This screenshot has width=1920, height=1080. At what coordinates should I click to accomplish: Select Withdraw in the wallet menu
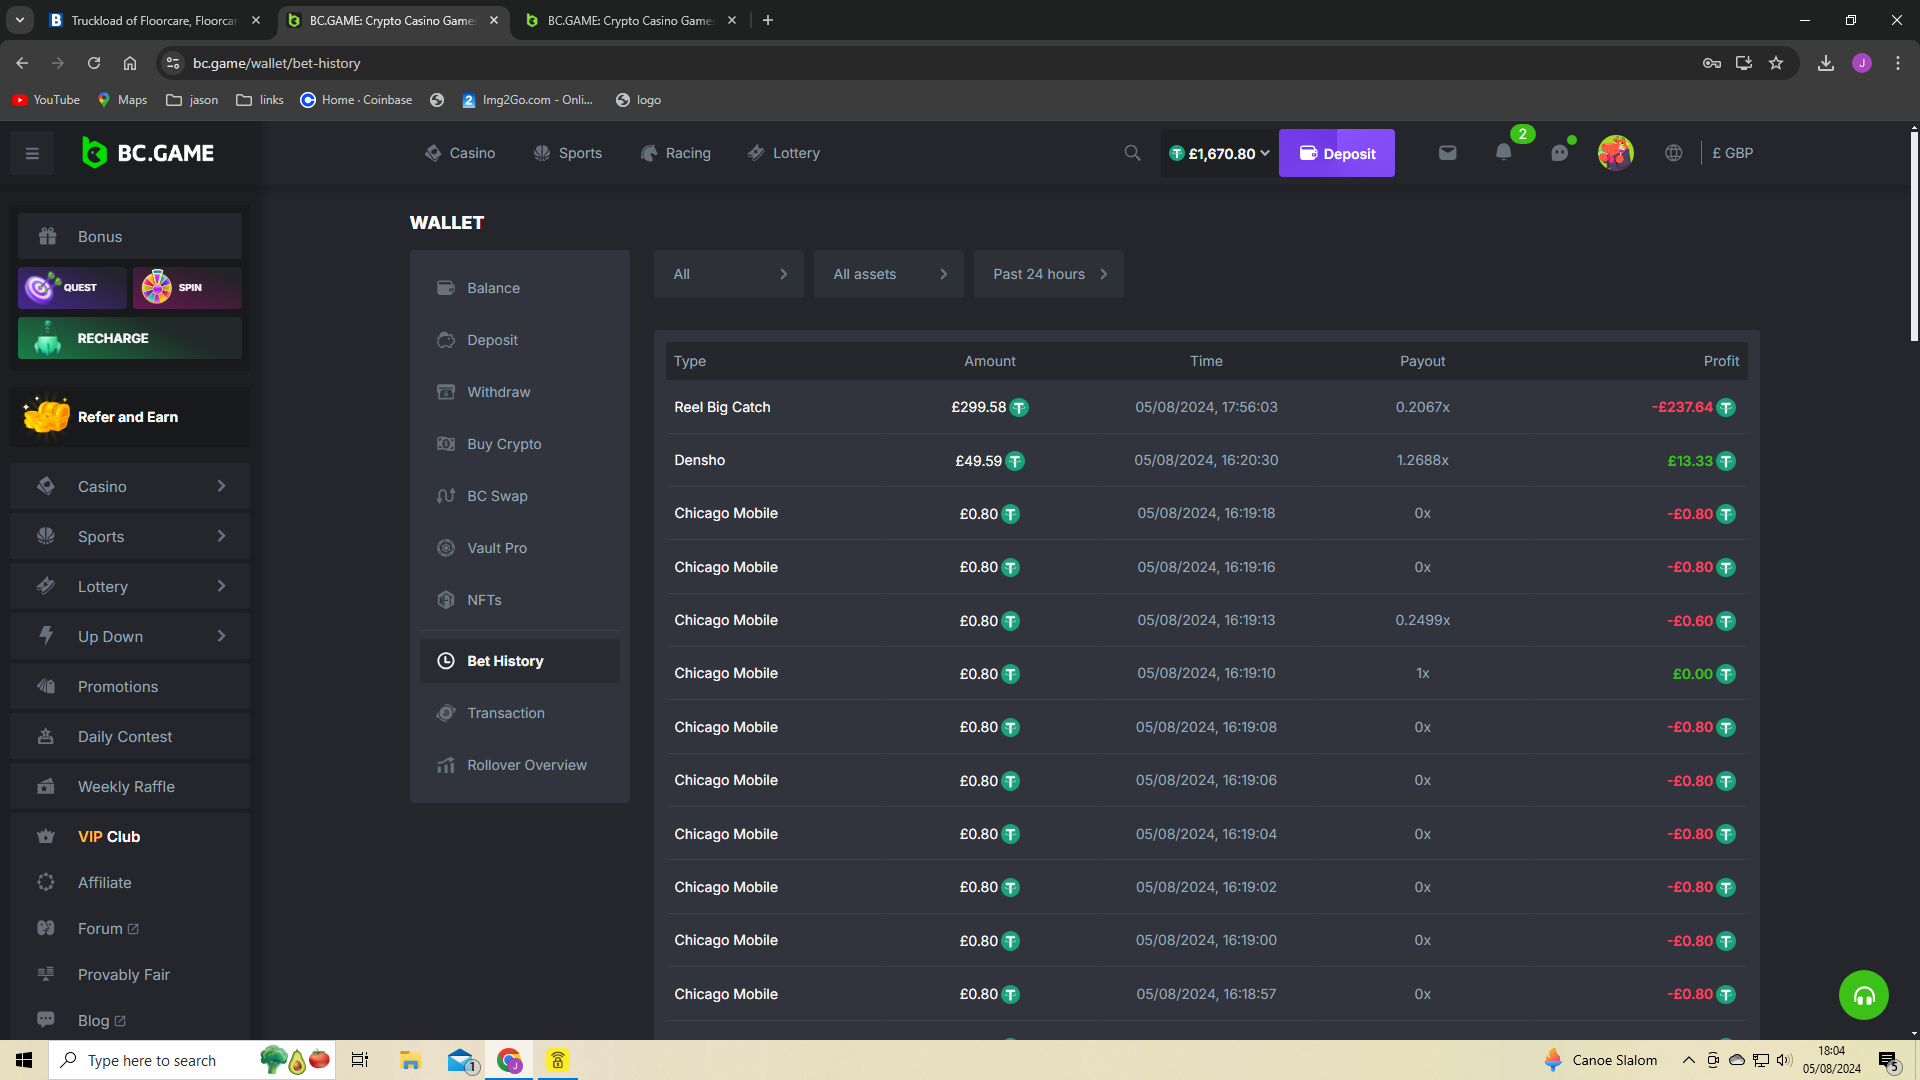point(520,392)
